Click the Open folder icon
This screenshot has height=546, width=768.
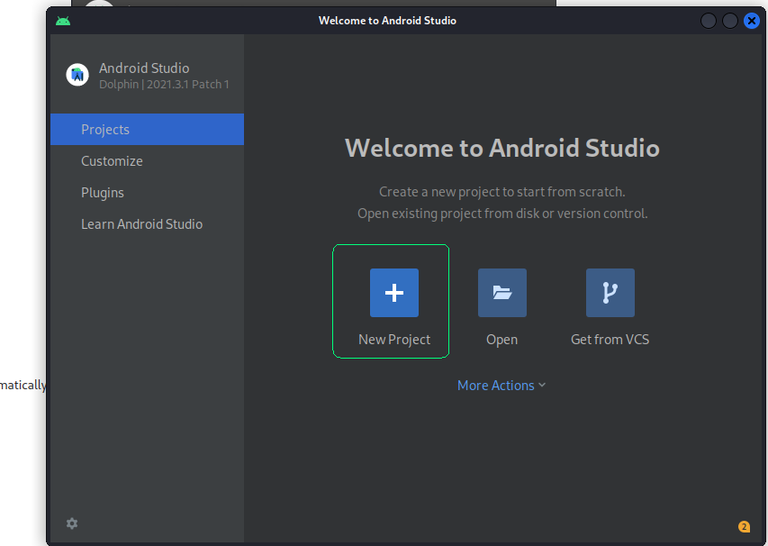(x=502, y=293)
